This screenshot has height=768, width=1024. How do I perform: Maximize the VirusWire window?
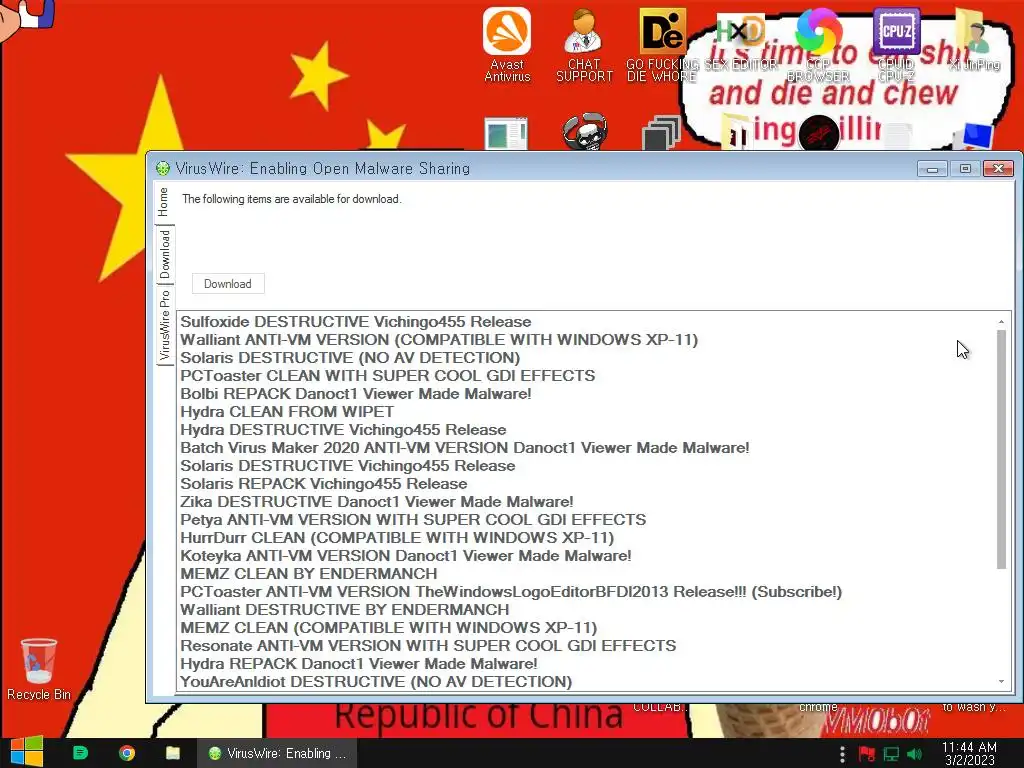pyautogui.click(x=965, y=169)
